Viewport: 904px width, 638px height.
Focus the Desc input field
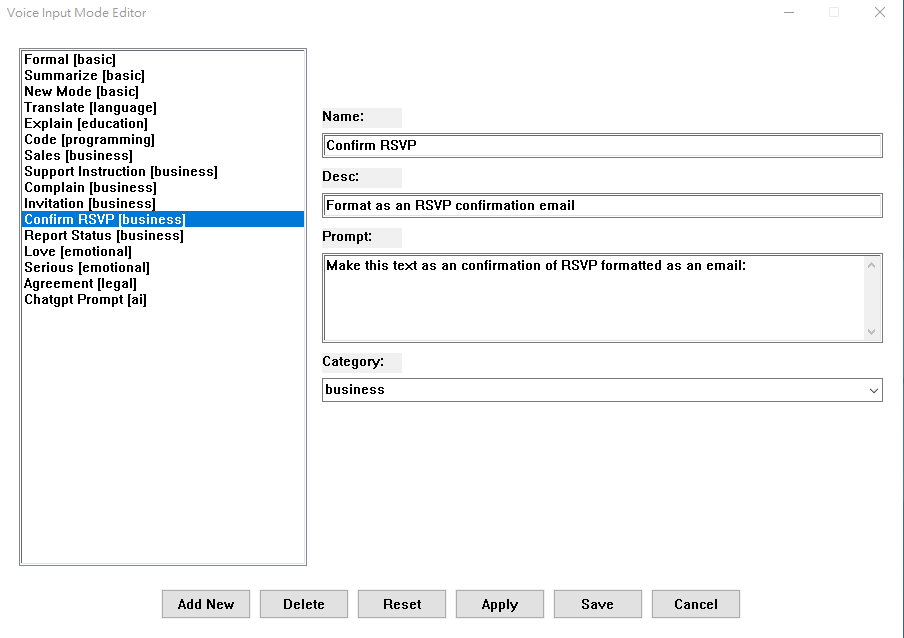pos(602,206)
